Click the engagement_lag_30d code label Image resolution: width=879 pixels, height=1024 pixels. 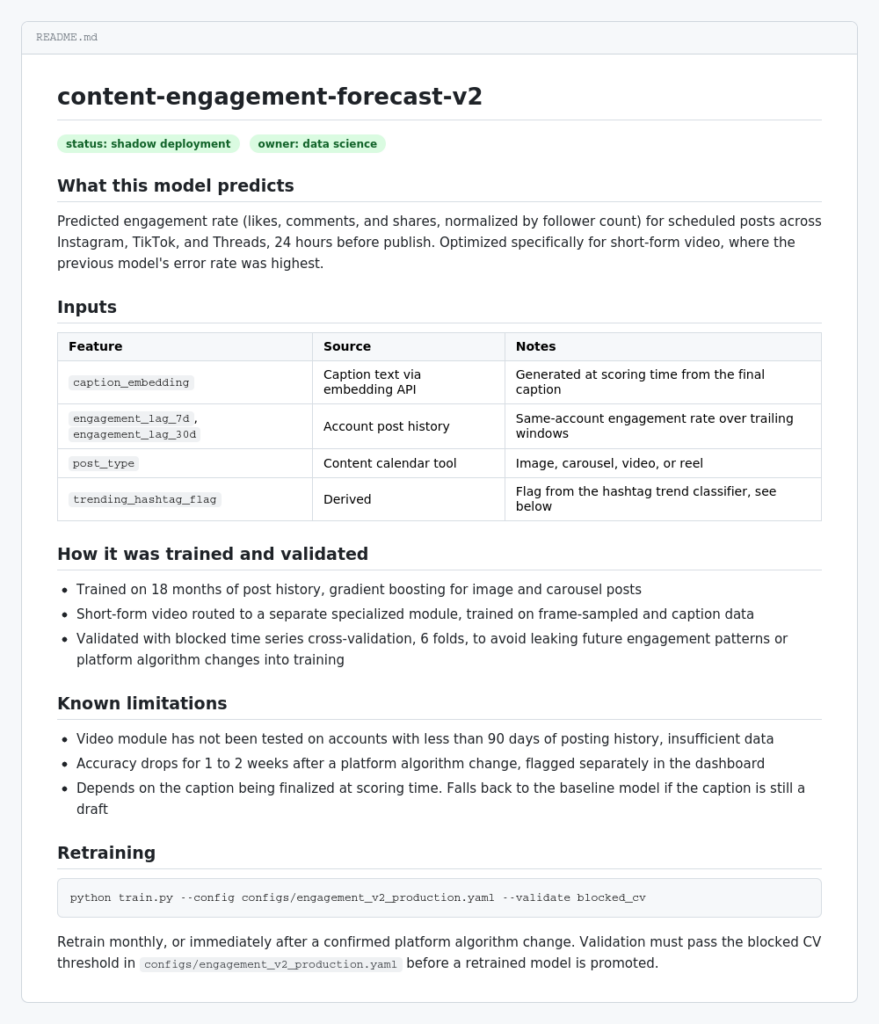pos(135,434)
